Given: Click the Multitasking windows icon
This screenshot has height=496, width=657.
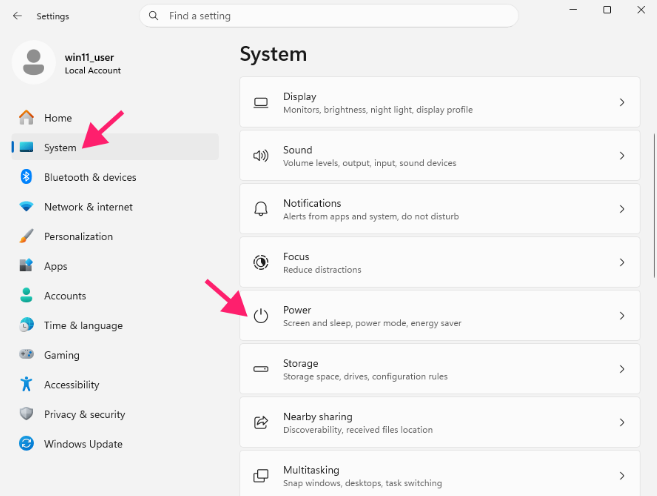Looking at the screenshot, I should pos(261,475).
